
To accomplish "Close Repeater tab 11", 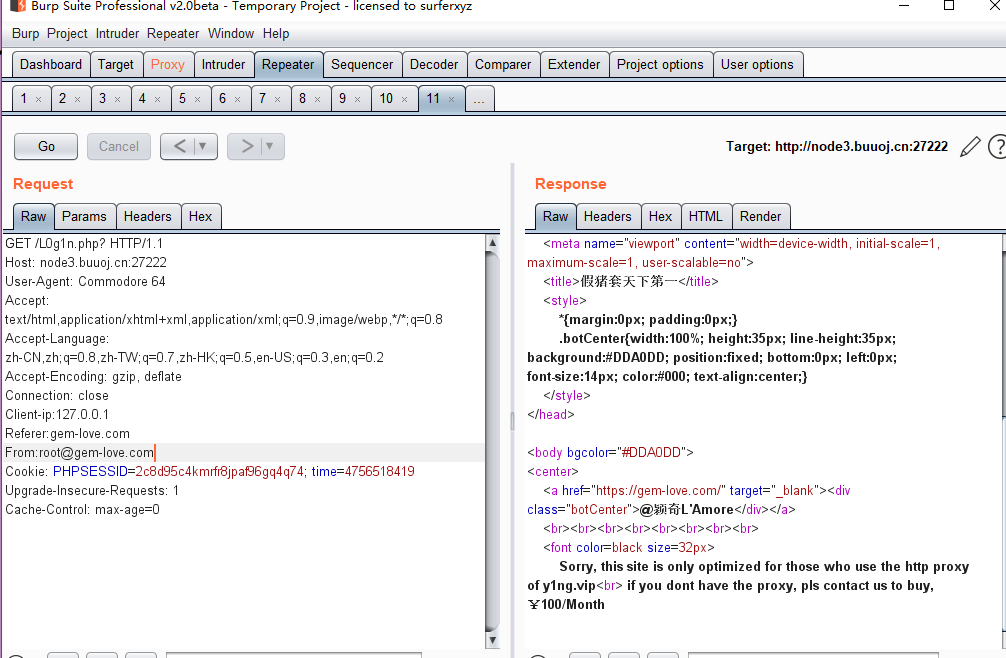I will point(452,99).
